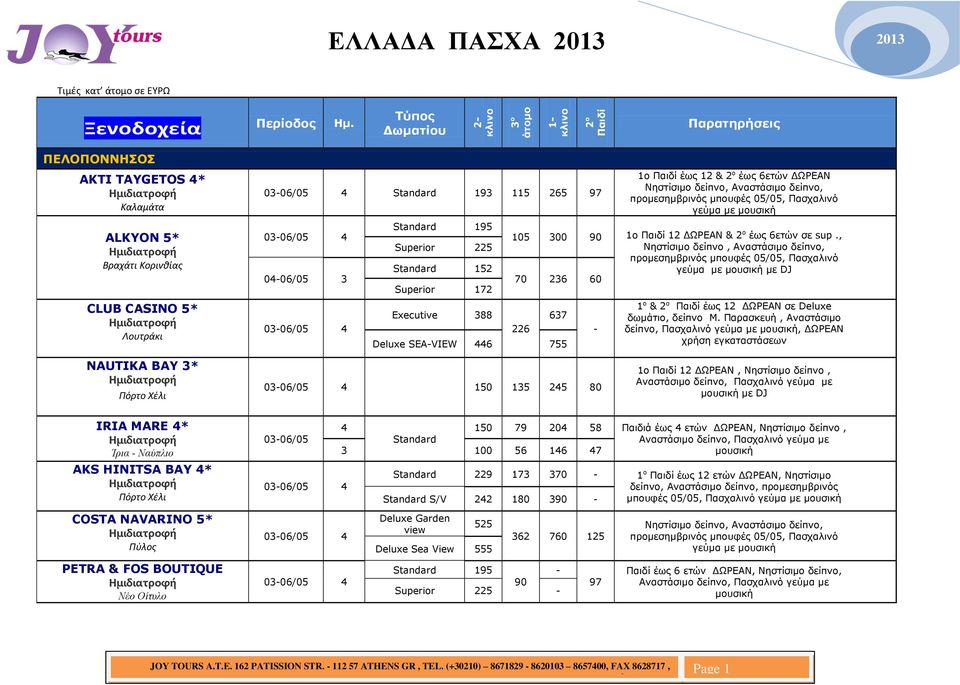Image resolution: width=960 pixels, height=685 pixels.
Task: Click Deluxe SEA-VIEW price 446
Action: pos(483,344)
